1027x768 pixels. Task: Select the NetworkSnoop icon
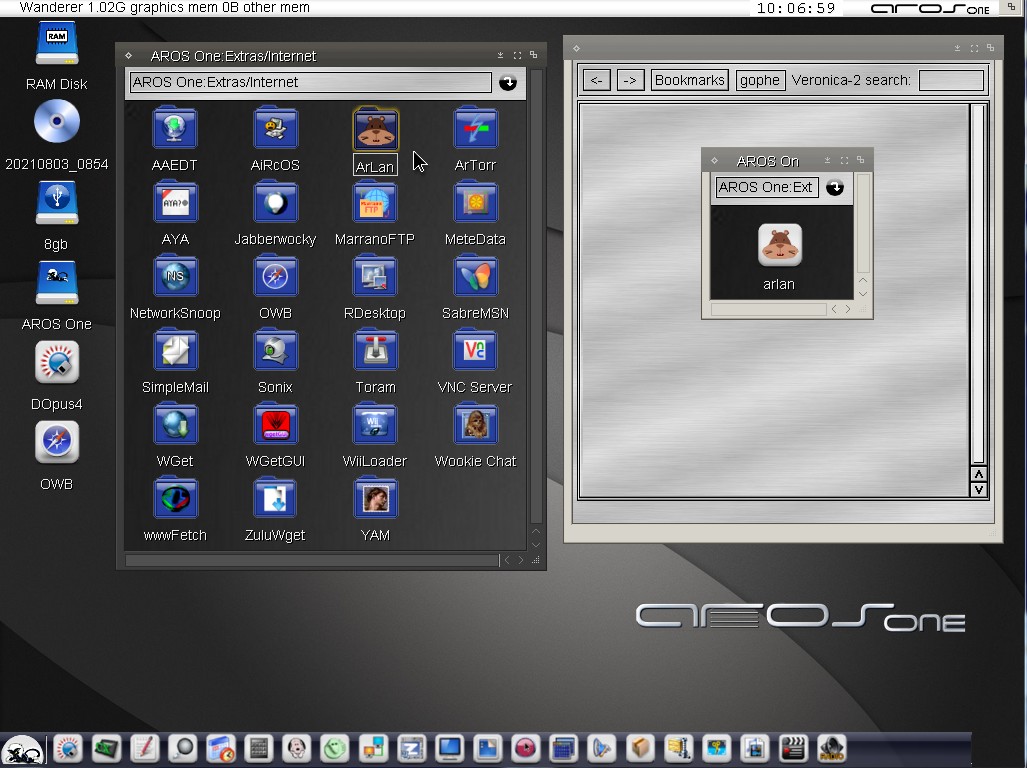tap(175, 277)
